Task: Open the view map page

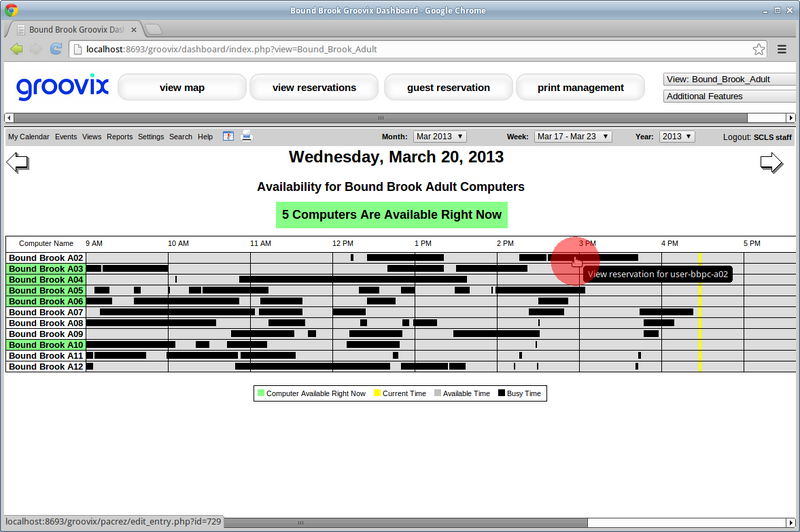Action: pyautogui.click(x=182, y=87)
